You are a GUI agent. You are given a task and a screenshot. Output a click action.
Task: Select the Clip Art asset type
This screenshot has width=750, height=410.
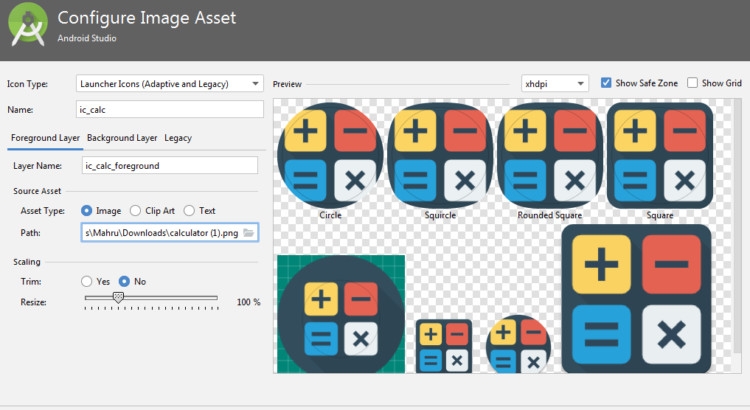pos(136,211)
